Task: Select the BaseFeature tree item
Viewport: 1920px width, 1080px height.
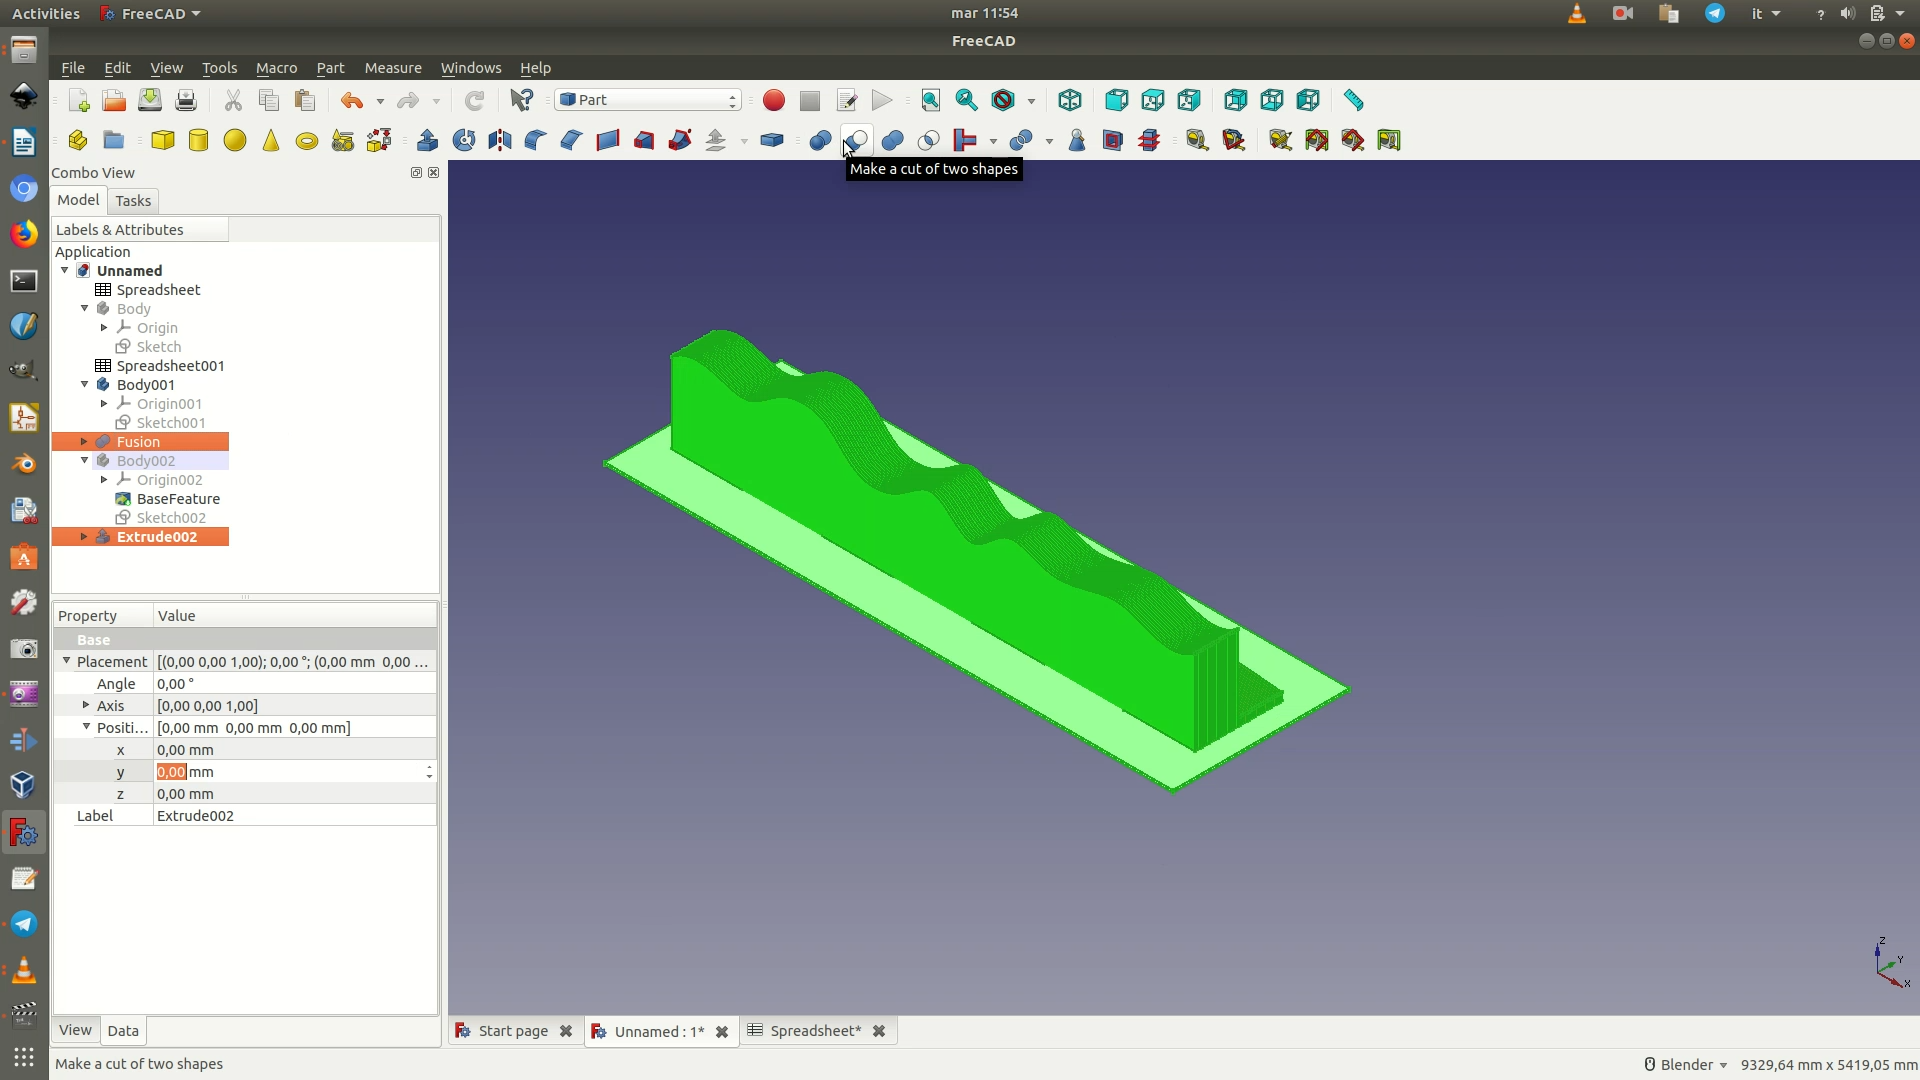Action: click(x=178, y=498)
